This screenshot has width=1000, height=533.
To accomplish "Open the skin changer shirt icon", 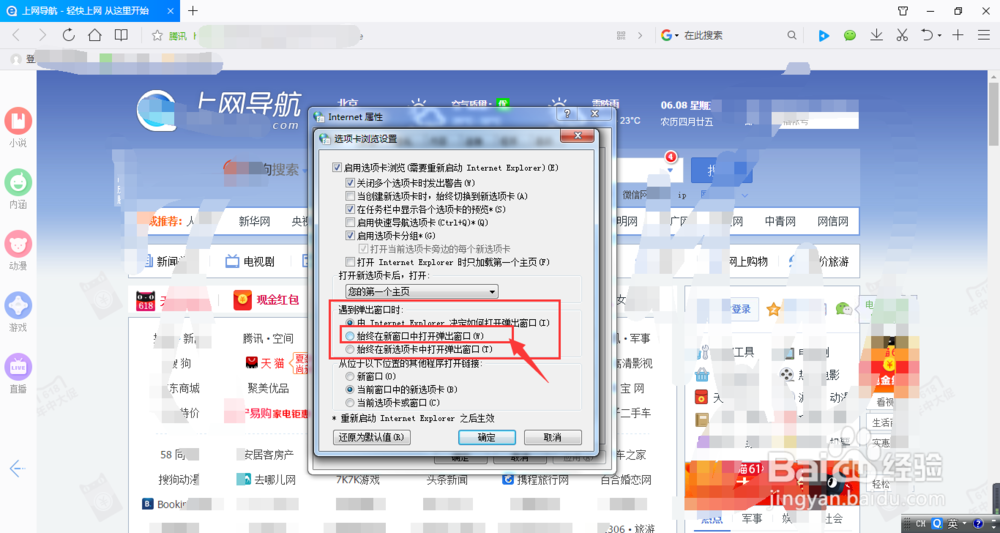I will tap(903, 11).
